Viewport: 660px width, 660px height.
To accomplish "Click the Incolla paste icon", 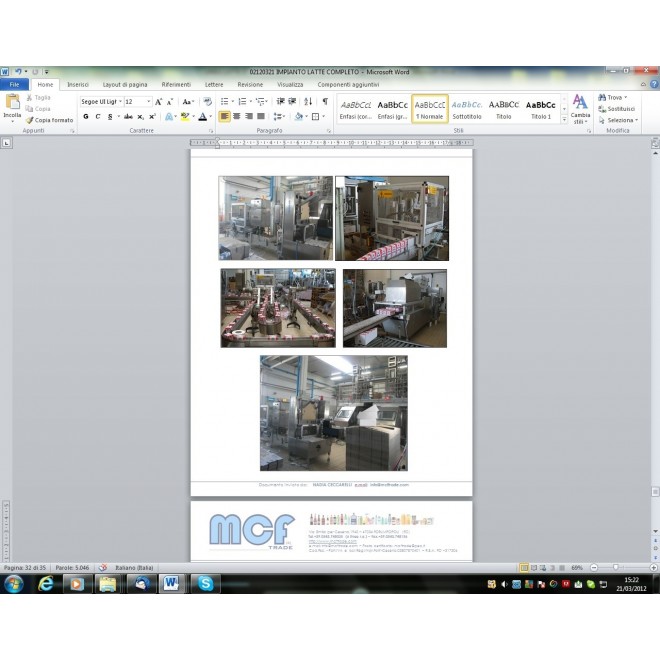I will click(x=12, y=104).
